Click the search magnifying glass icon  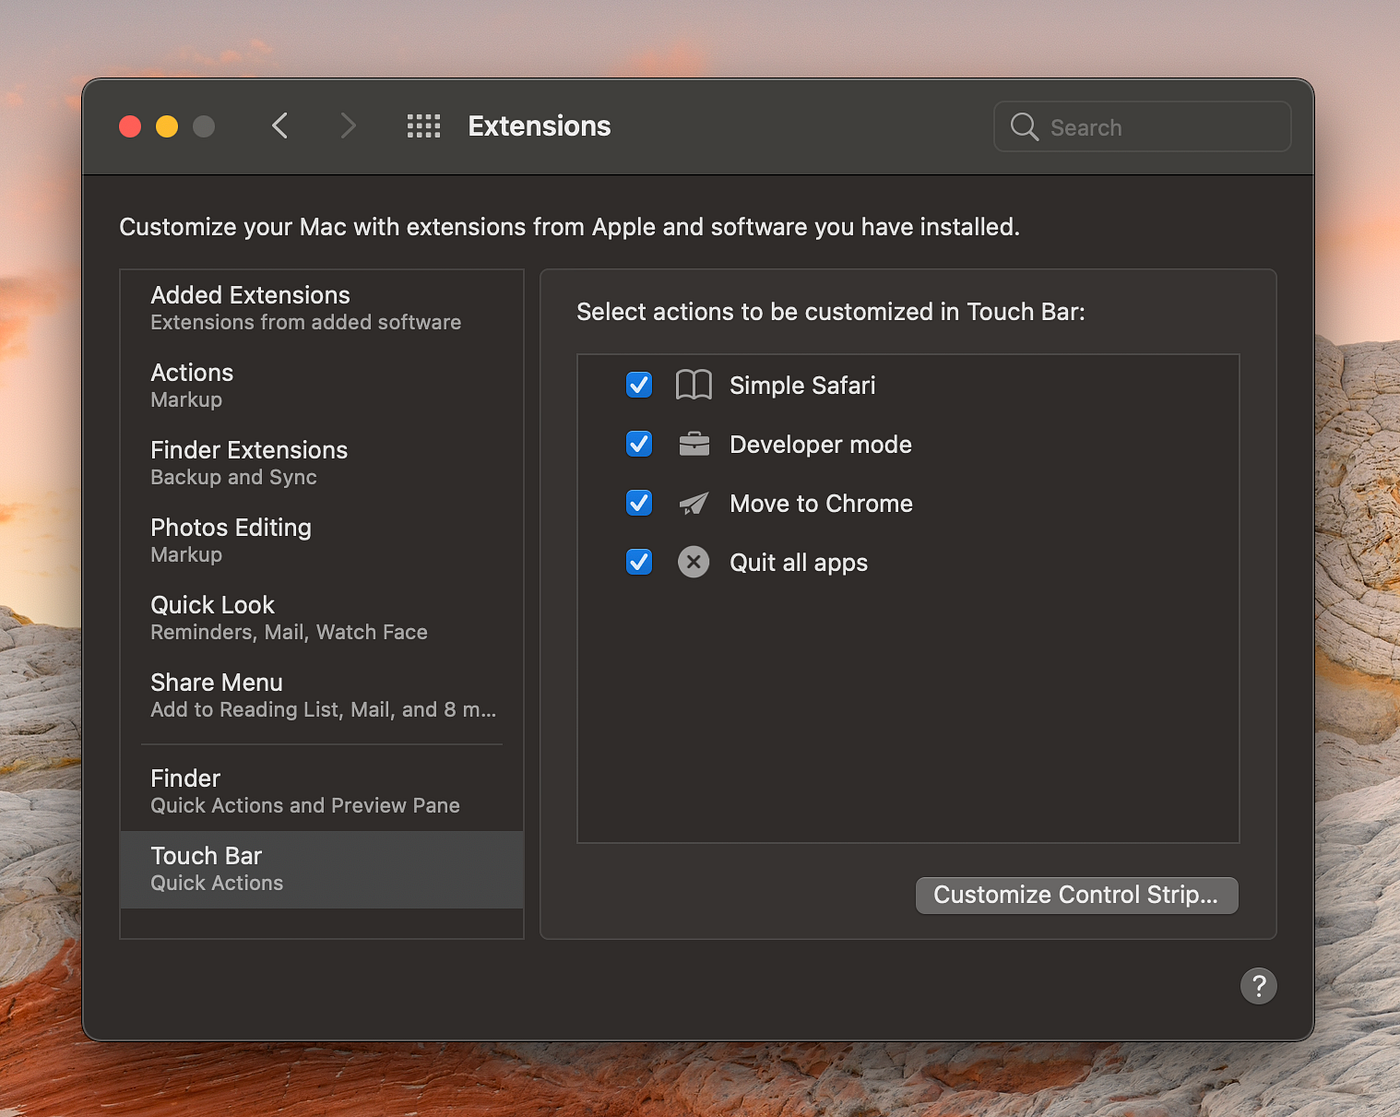click(x=1024, y=127)
